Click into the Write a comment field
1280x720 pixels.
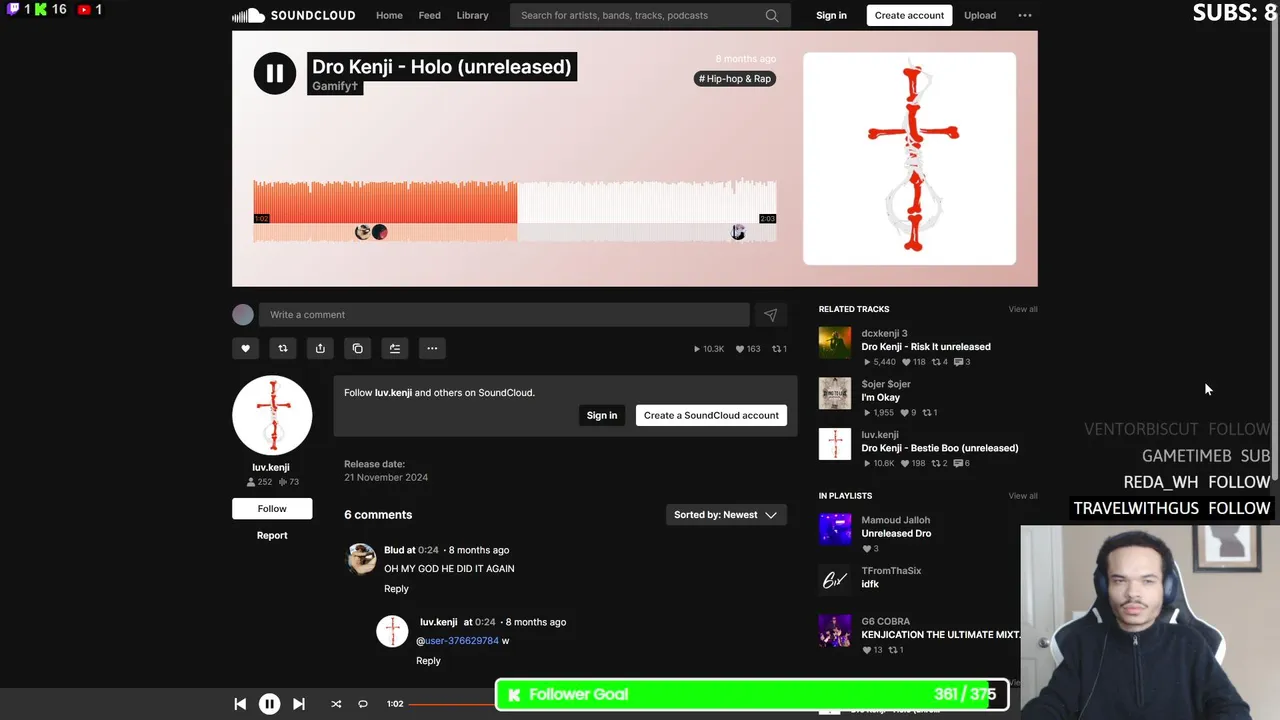coord(504,314)
